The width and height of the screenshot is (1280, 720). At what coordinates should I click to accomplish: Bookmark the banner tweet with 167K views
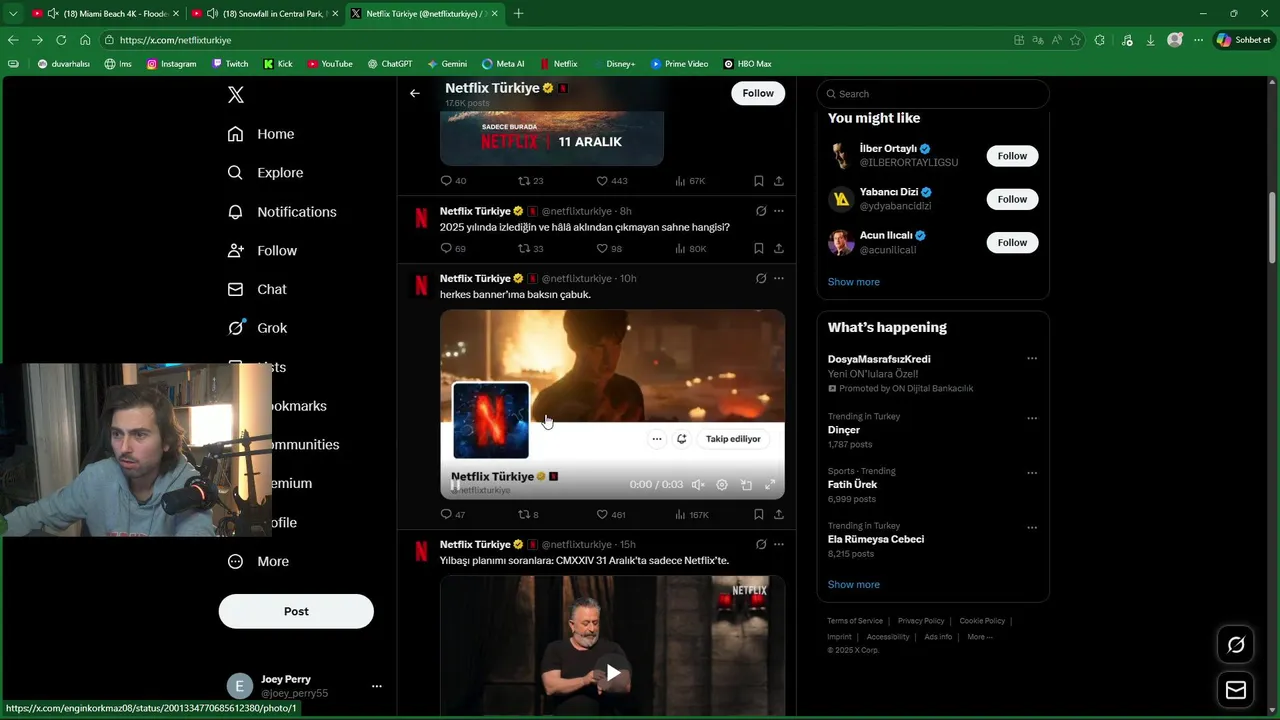(758, 515)
